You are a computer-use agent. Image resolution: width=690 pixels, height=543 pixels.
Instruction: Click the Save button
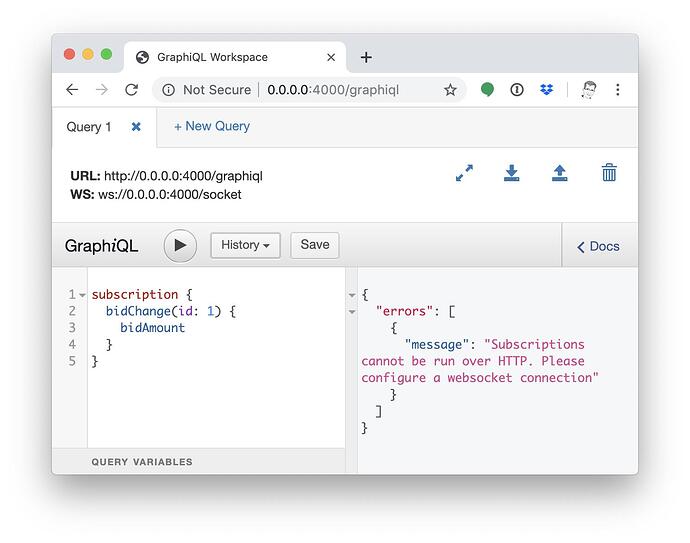click(315, 245)
